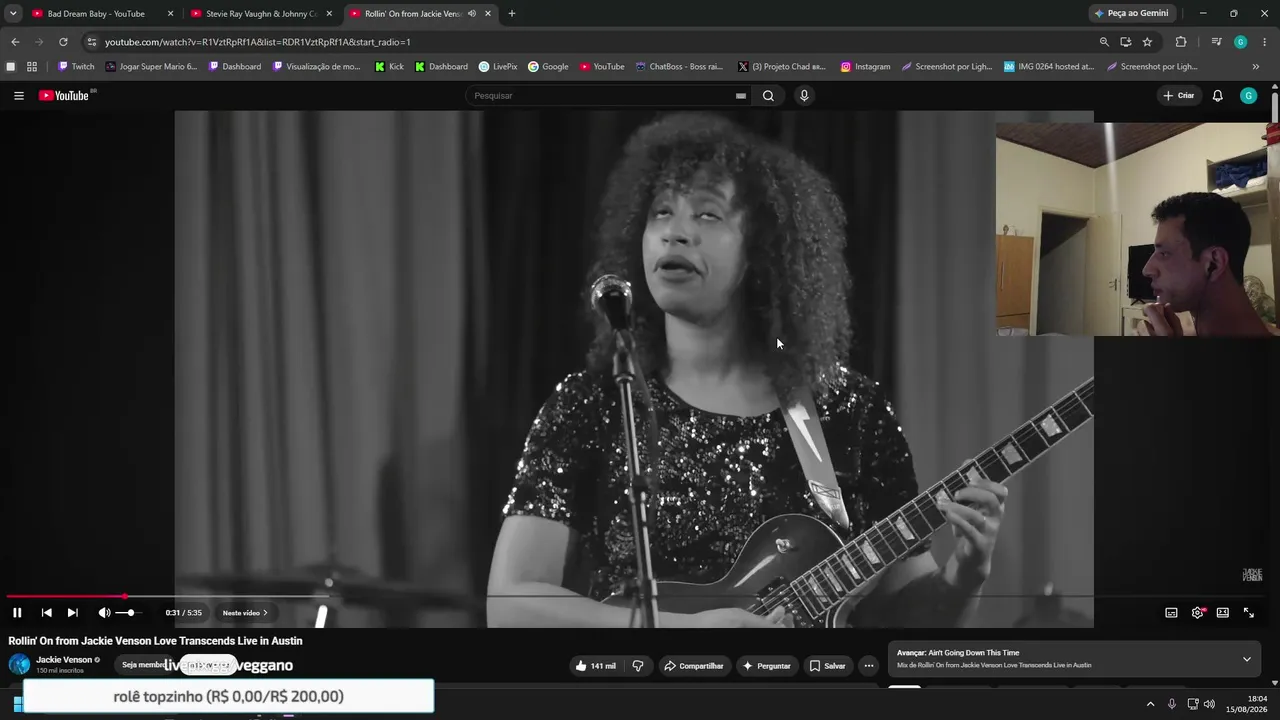Dislike the video
1280x720 pixels.
pos(638,666)
